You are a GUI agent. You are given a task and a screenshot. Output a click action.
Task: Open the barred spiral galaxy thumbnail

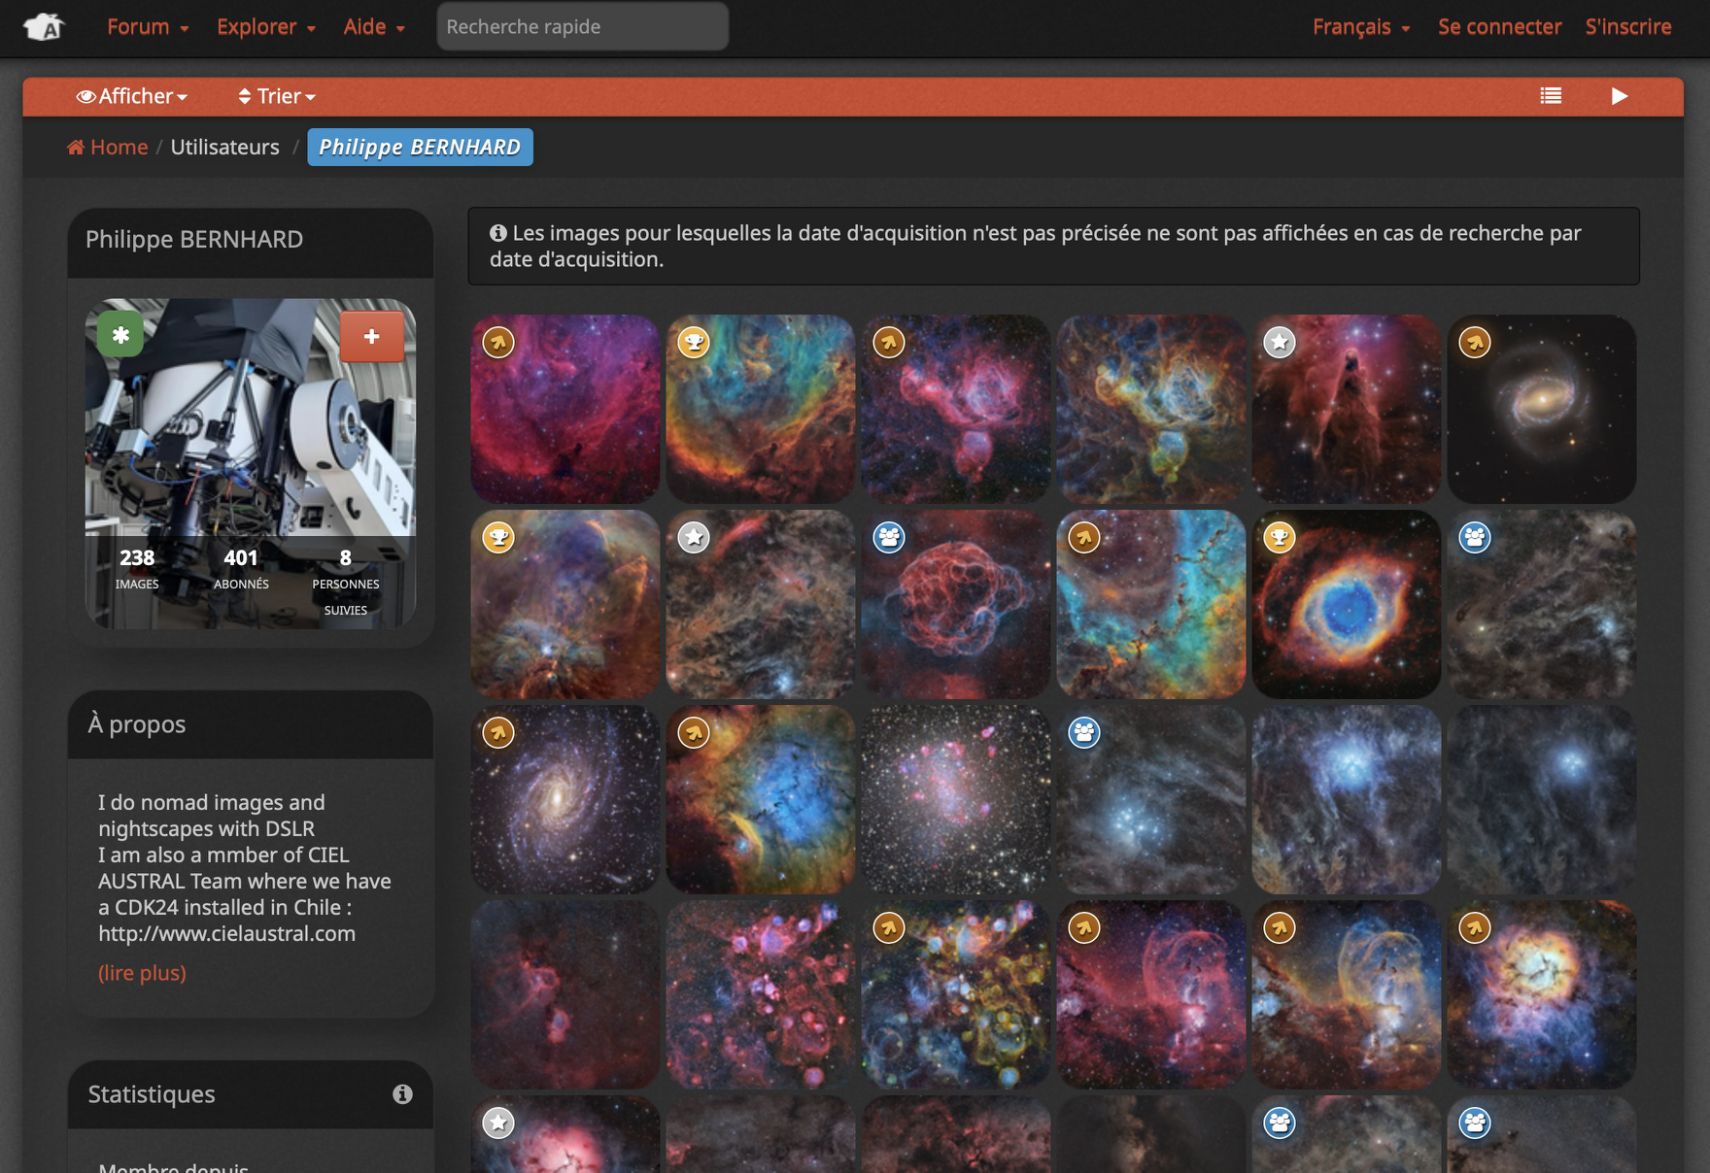click(1542, 409)
